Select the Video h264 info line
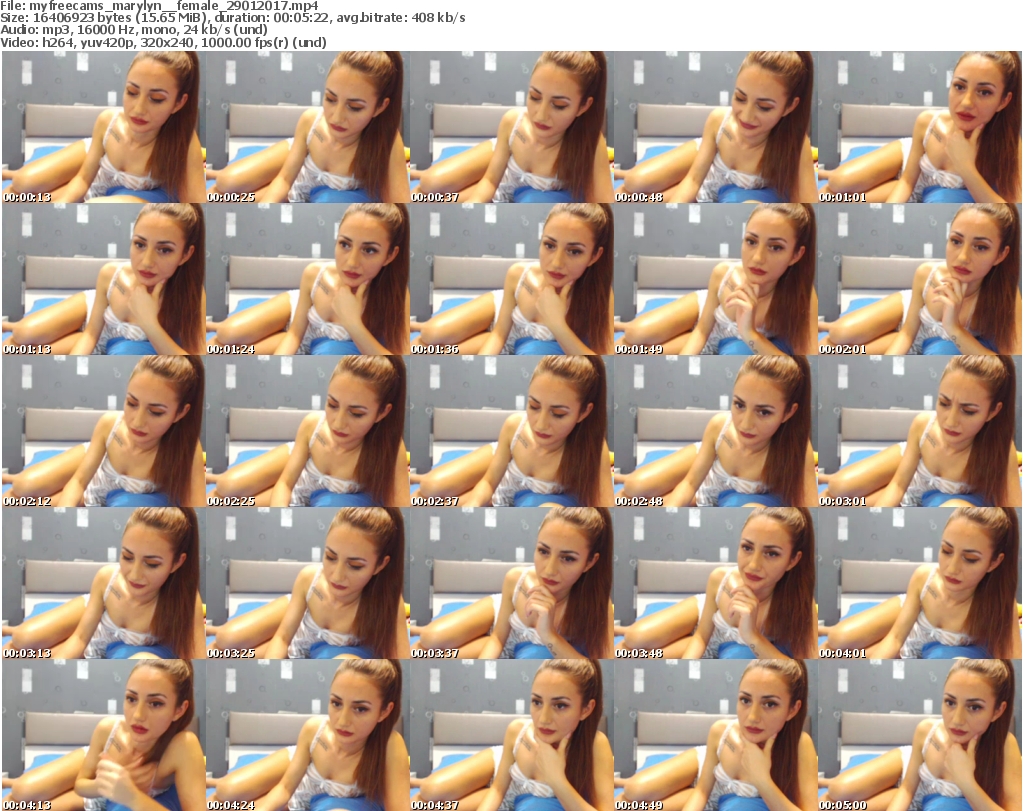The width and height of the screenshot is (1024, 811). tap(163, 42)
